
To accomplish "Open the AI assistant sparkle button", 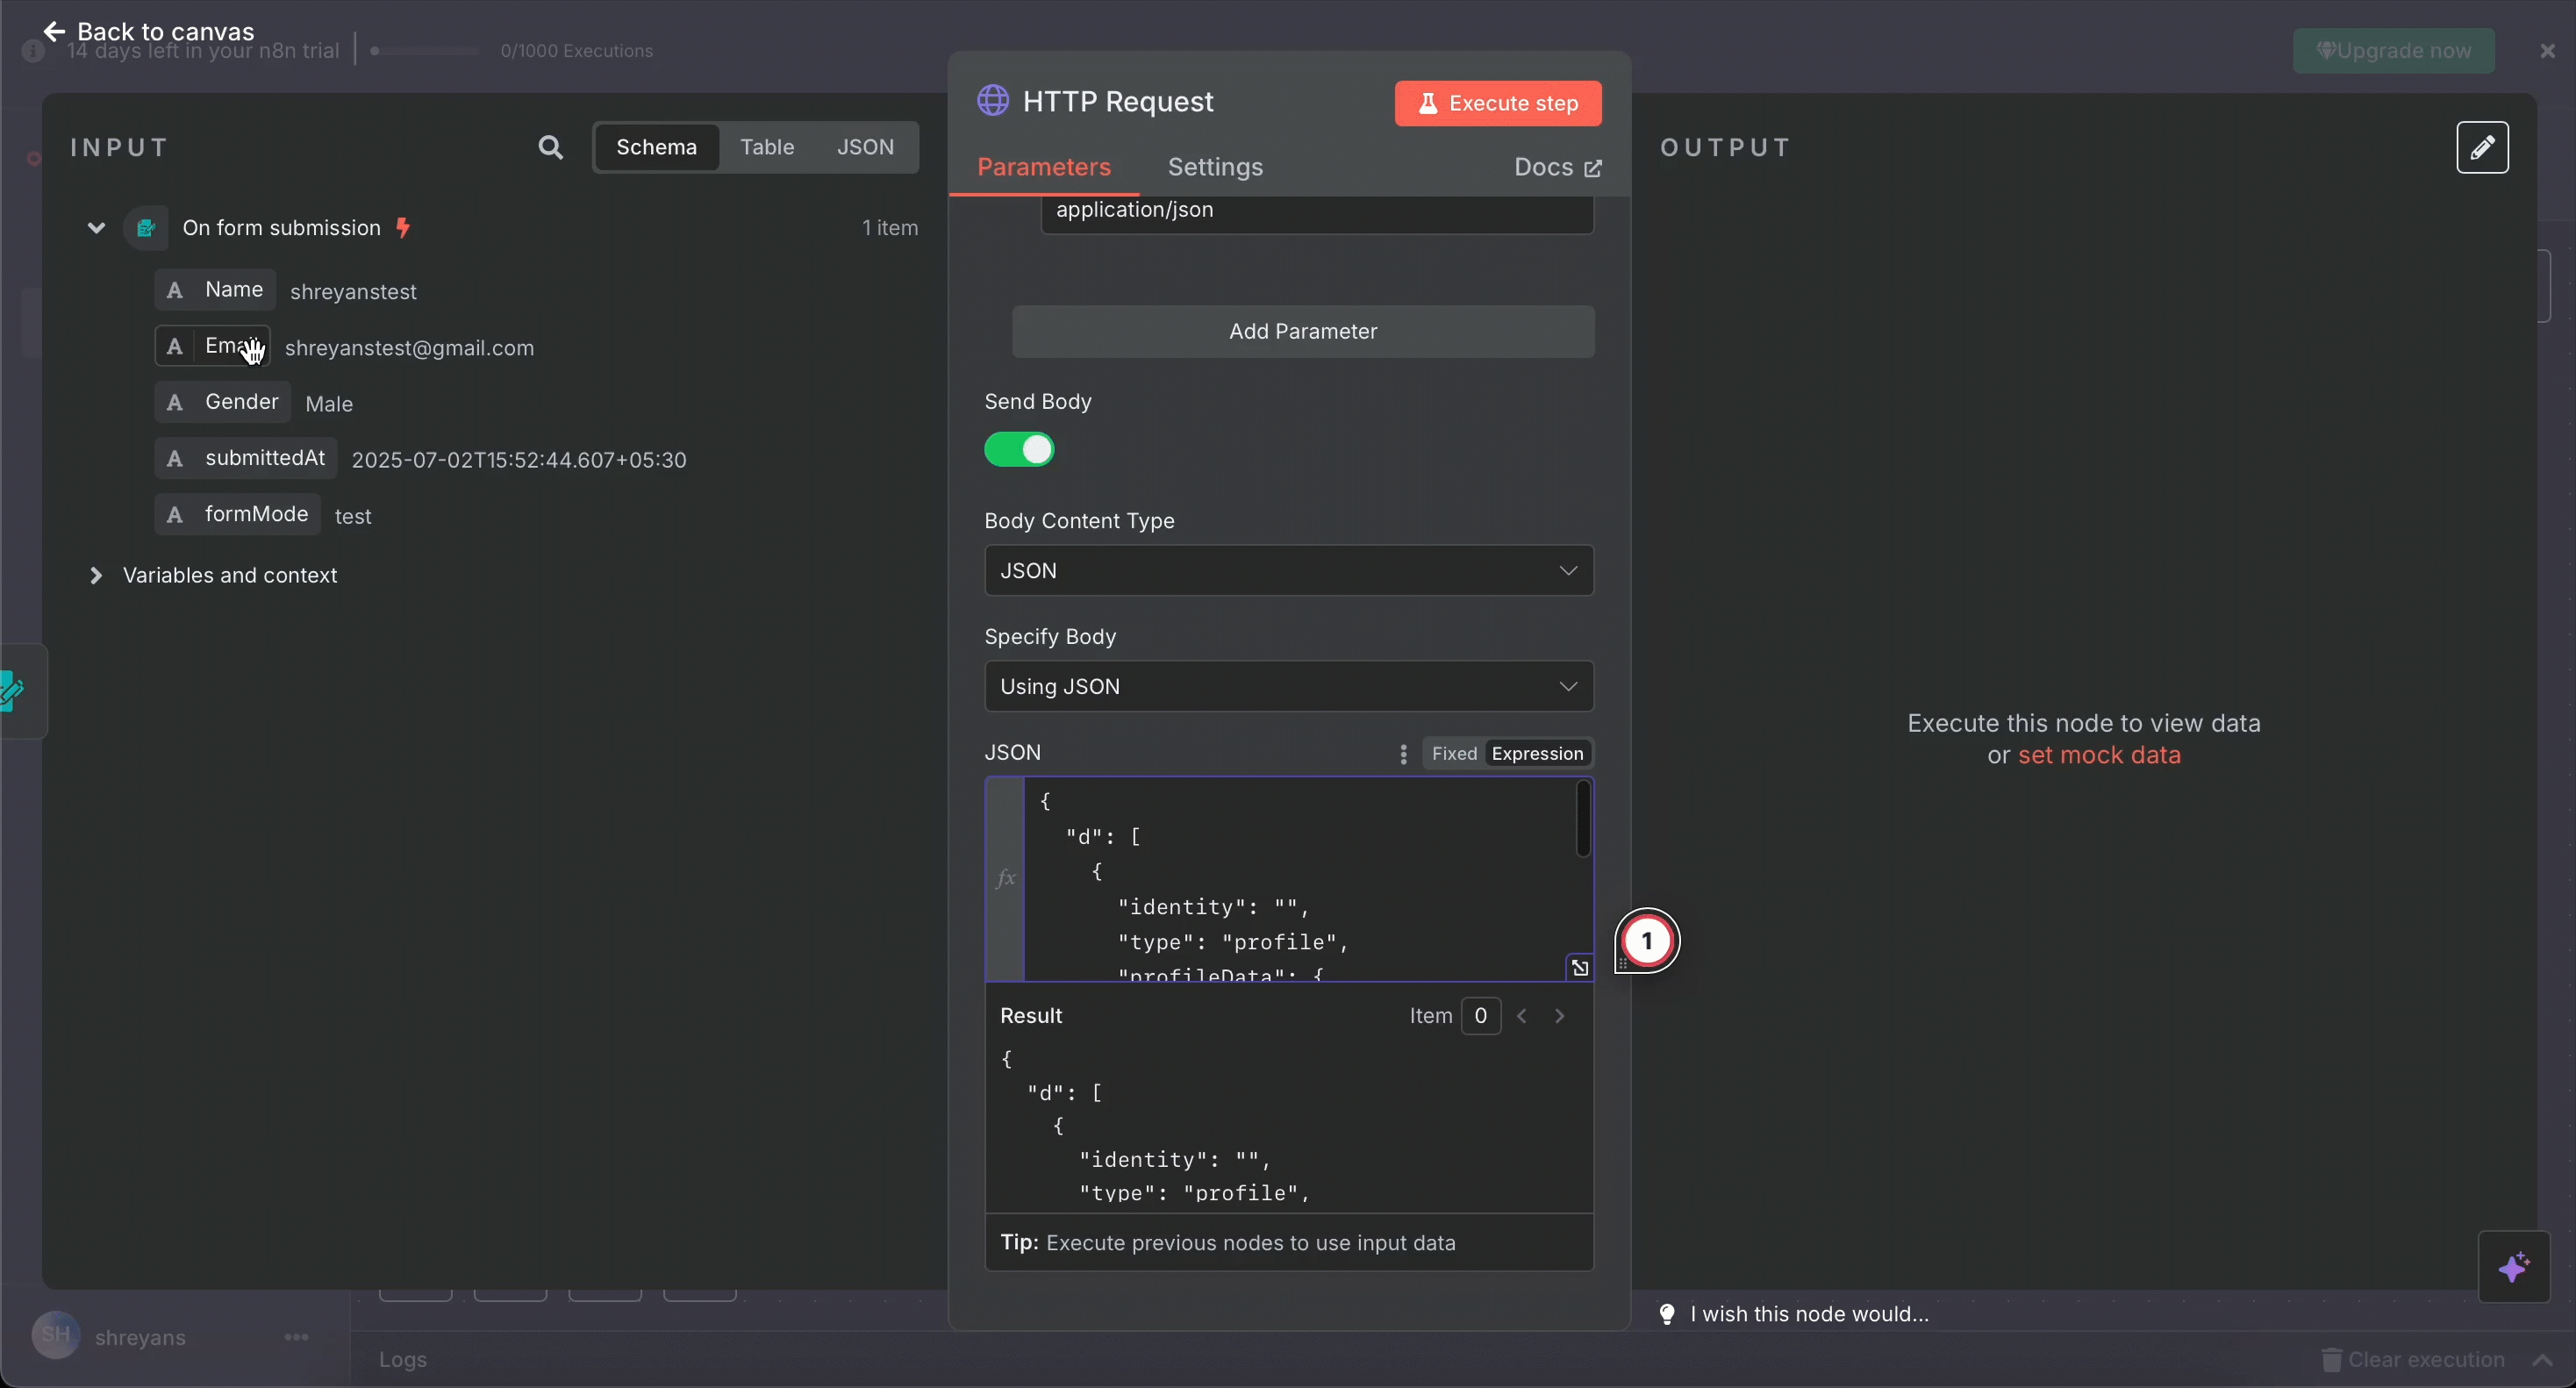I will point(2514,1267).
